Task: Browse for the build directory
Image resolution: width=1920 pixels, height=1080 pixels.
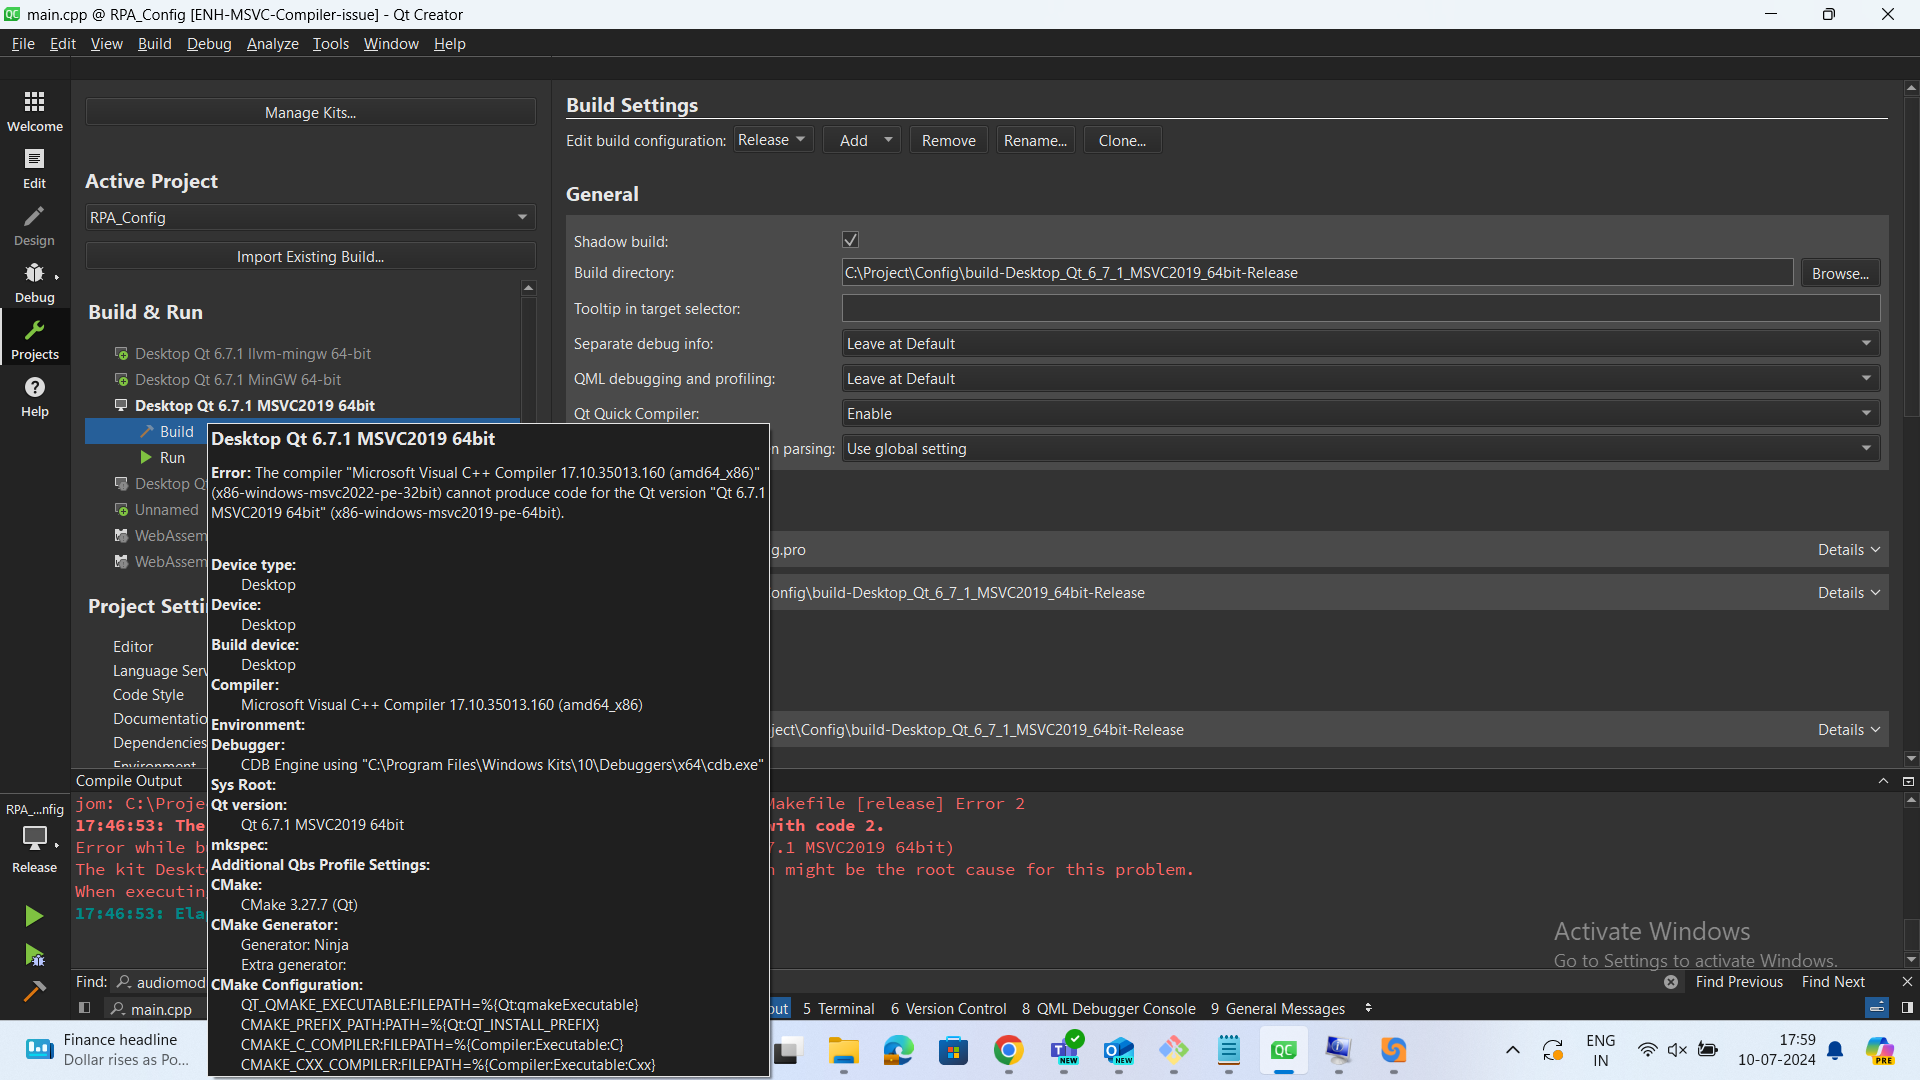Action: coord(1840,273)
